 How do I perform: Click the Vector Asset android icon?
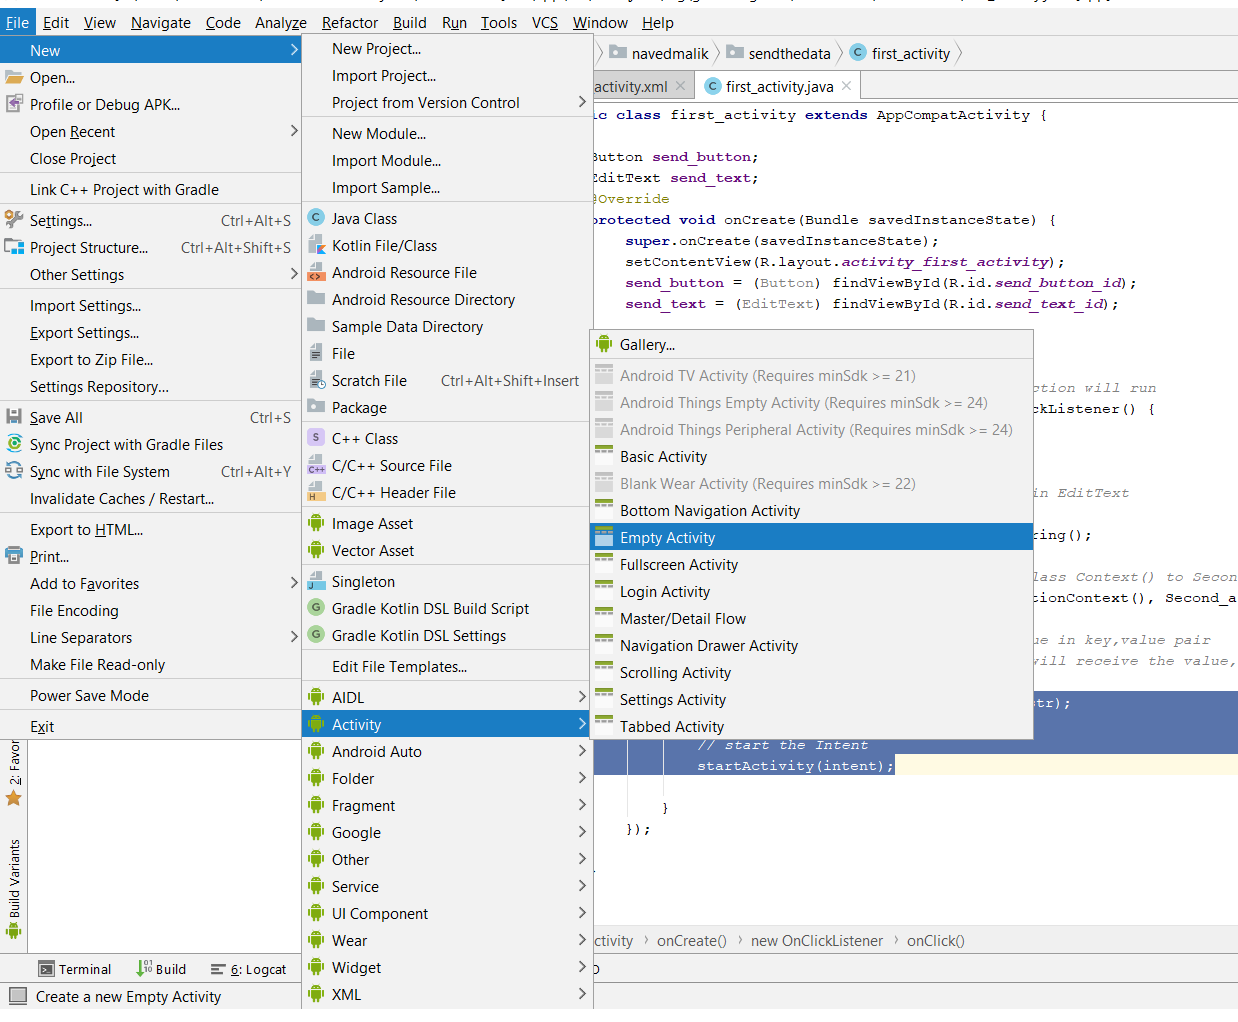click(316, 550)
